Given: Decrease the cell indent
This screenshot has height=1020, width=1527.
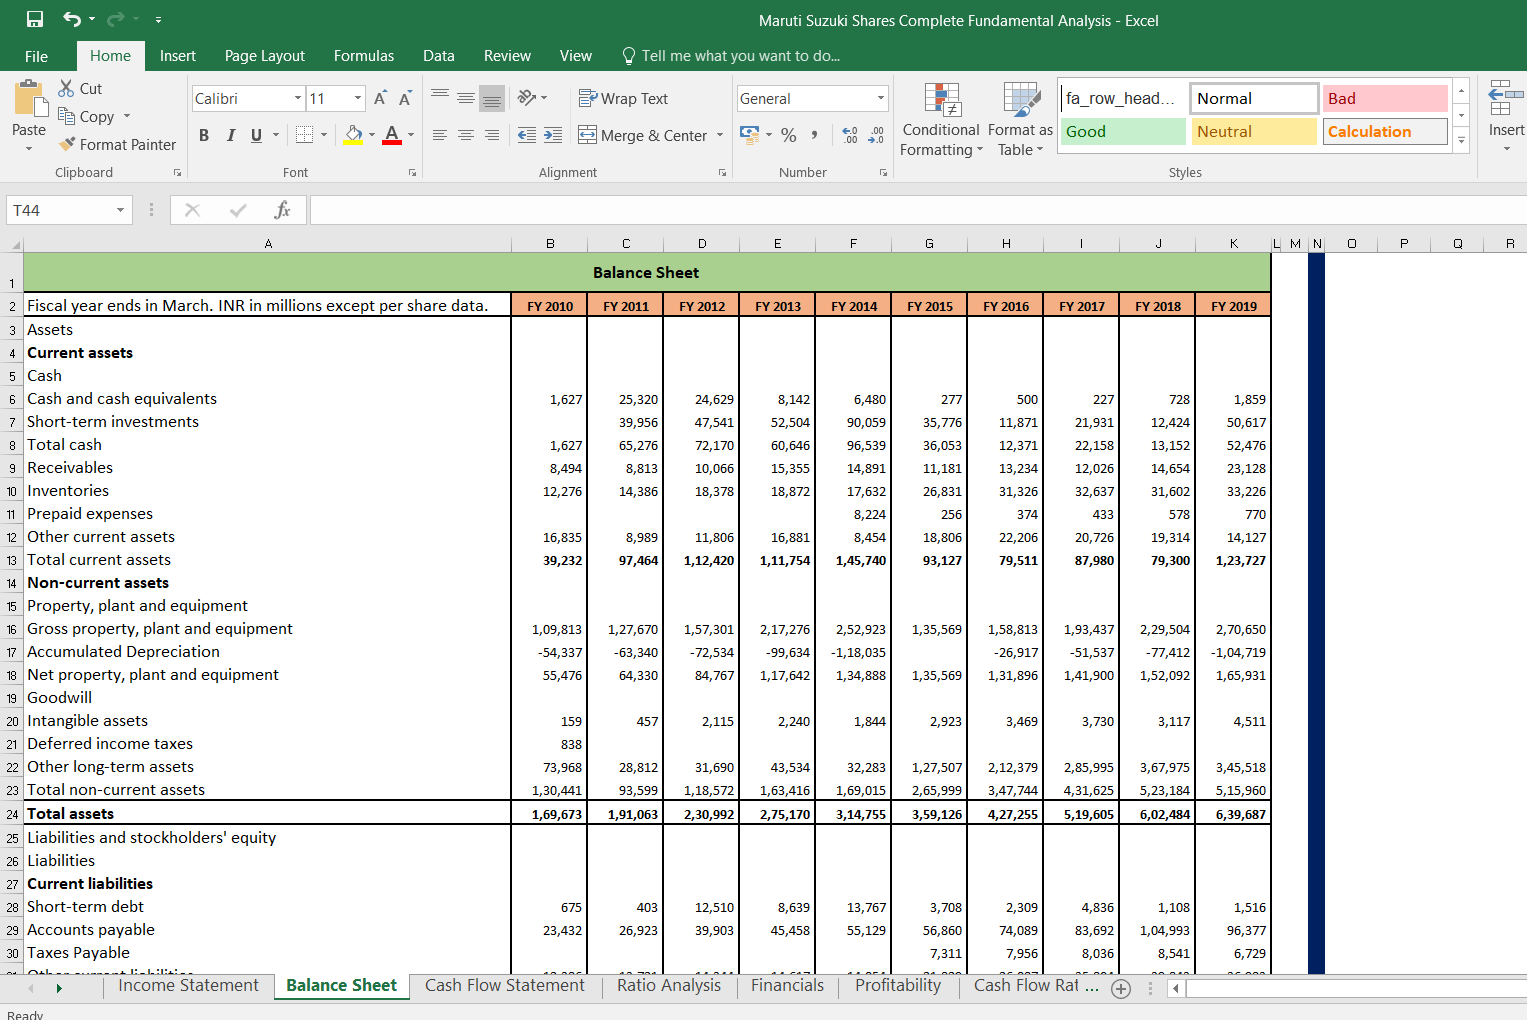Looking at the screenshot, I should (x=526, y=135).
